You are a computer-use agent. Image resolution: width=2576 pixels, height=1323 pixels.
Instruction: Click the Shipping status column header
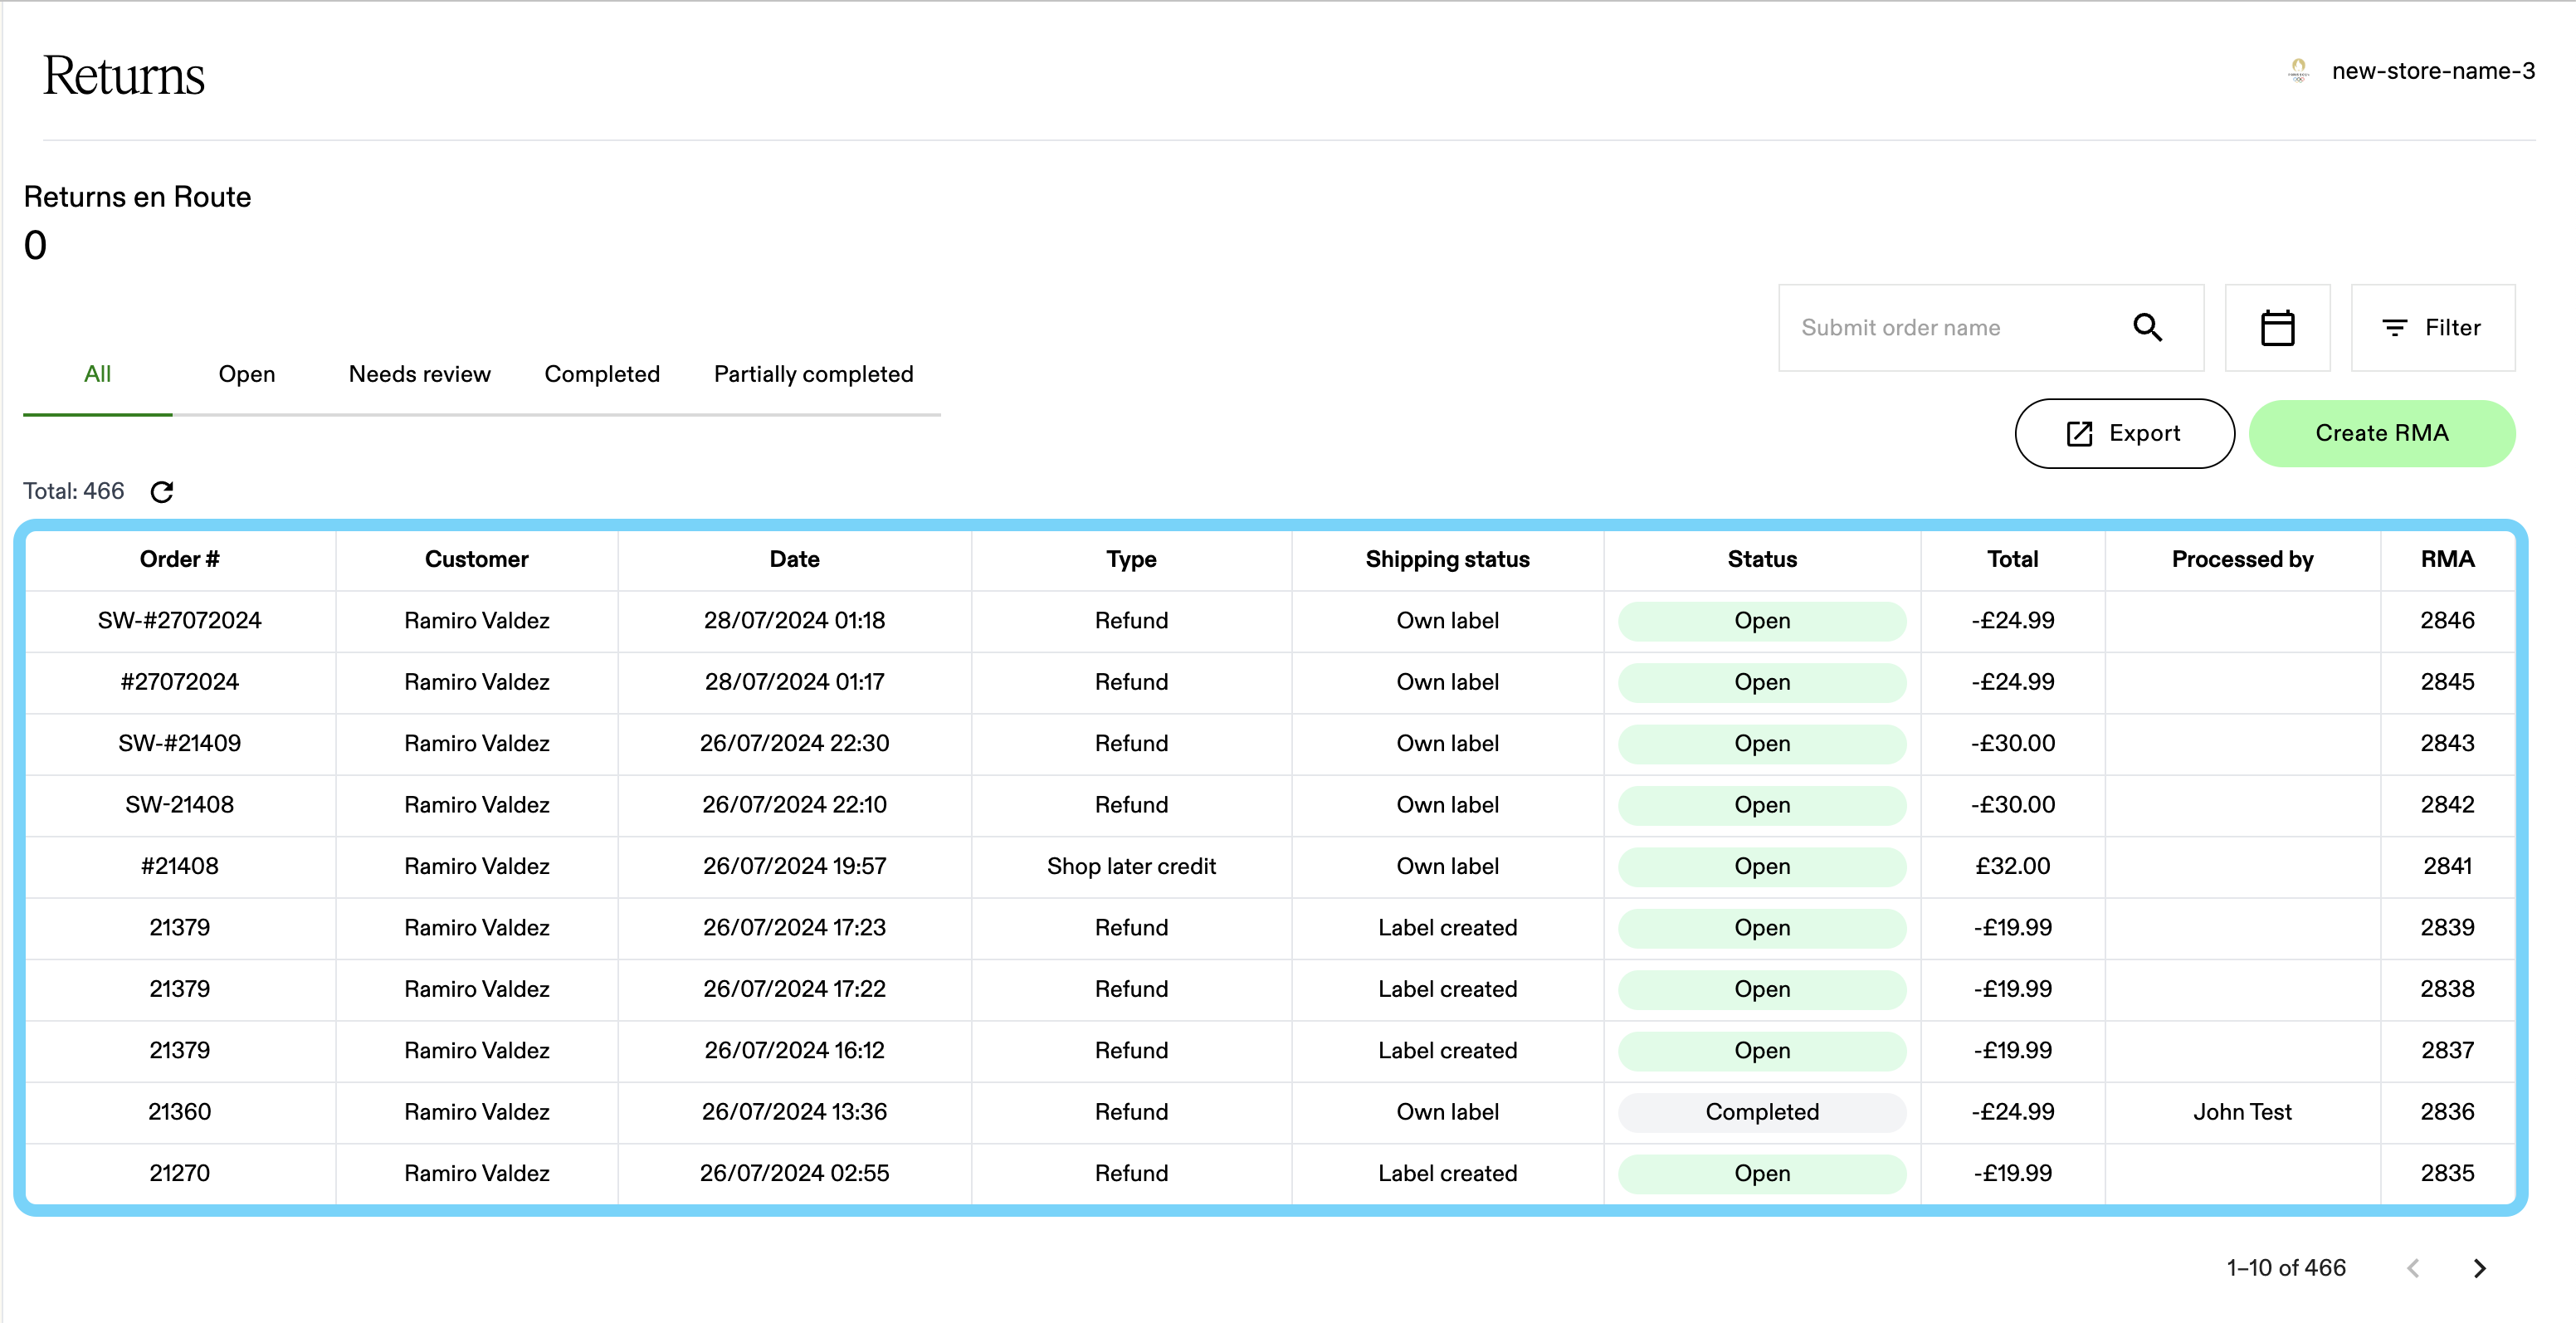click(x=1447, y=559)
